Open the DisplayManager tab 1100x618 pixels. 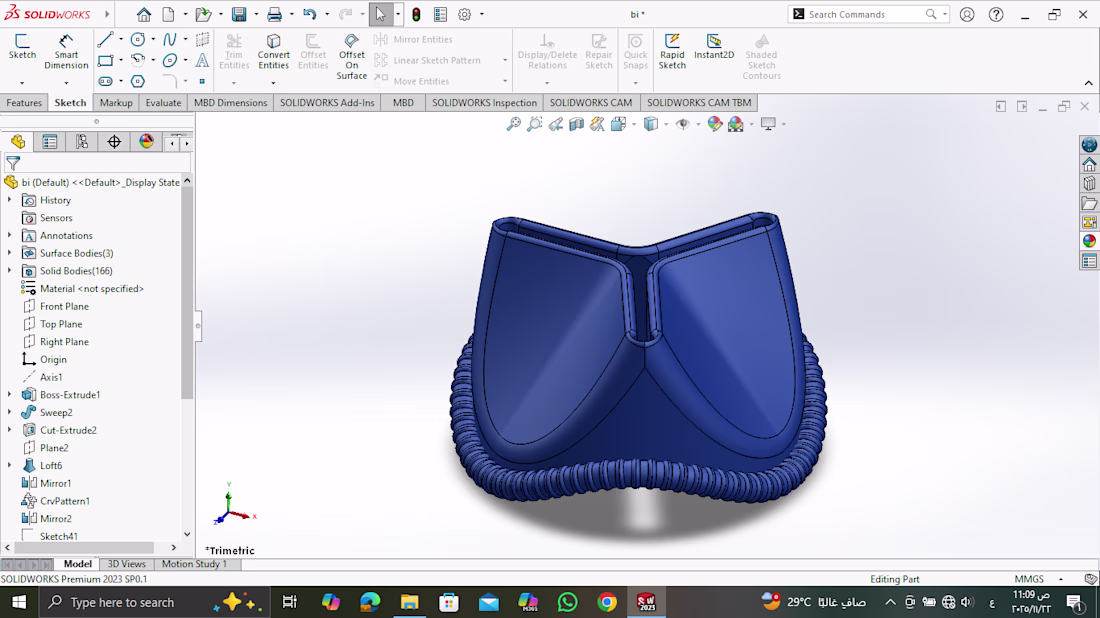click(x=147, y=142)
